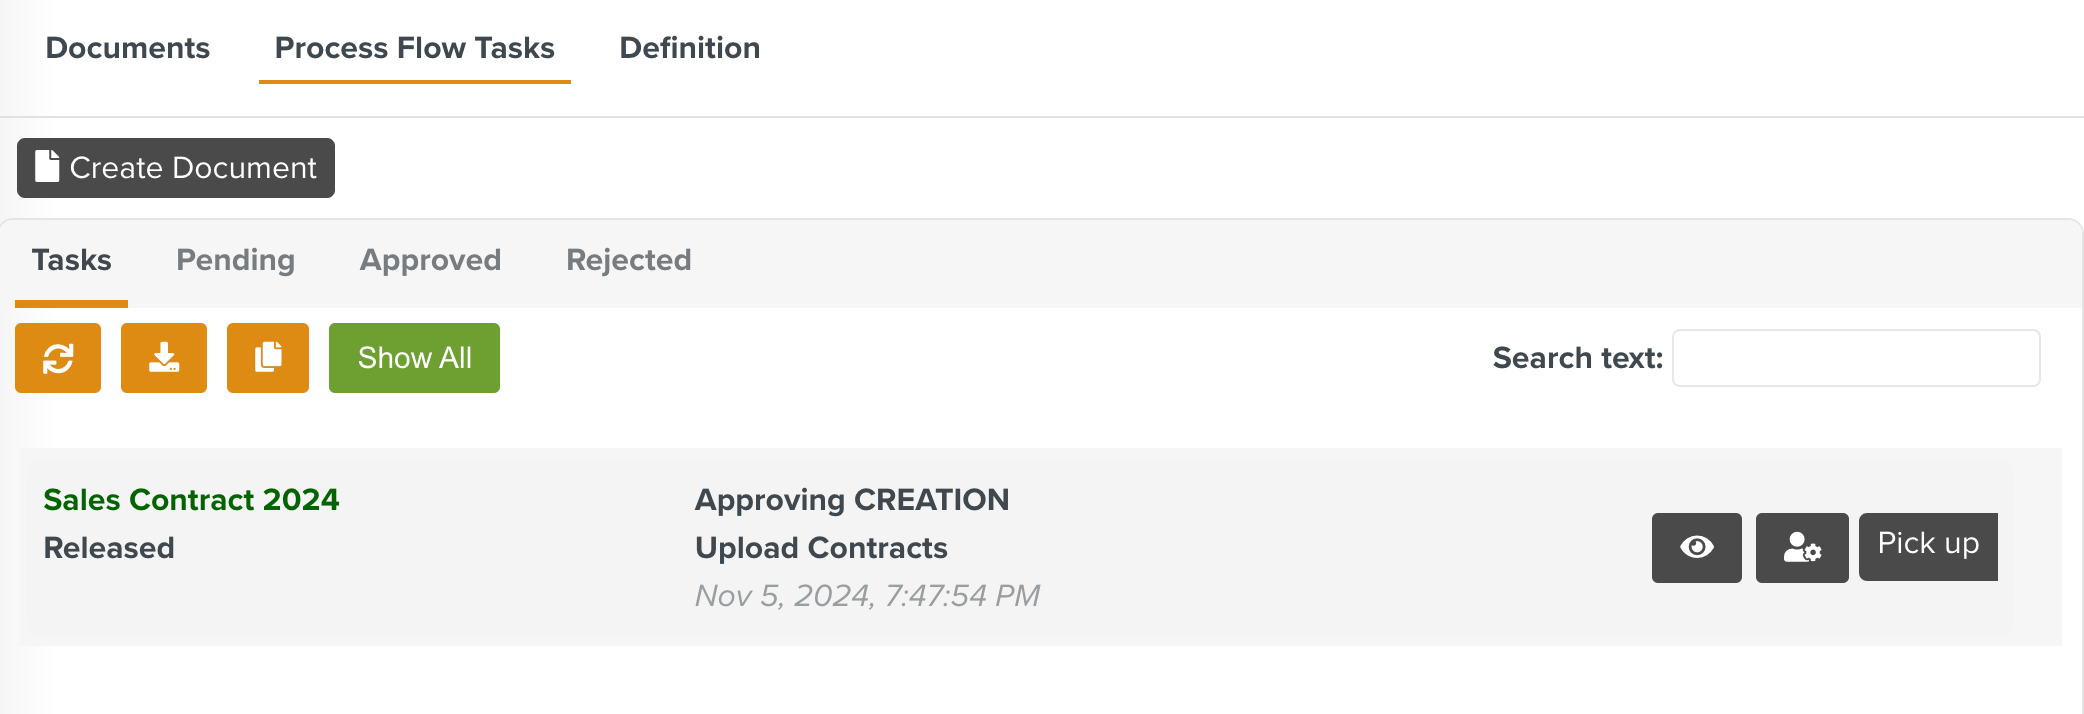Click the download tasks icon
Image resolution: width=2084 pixels, height=714 pixels.
(163, 357)
